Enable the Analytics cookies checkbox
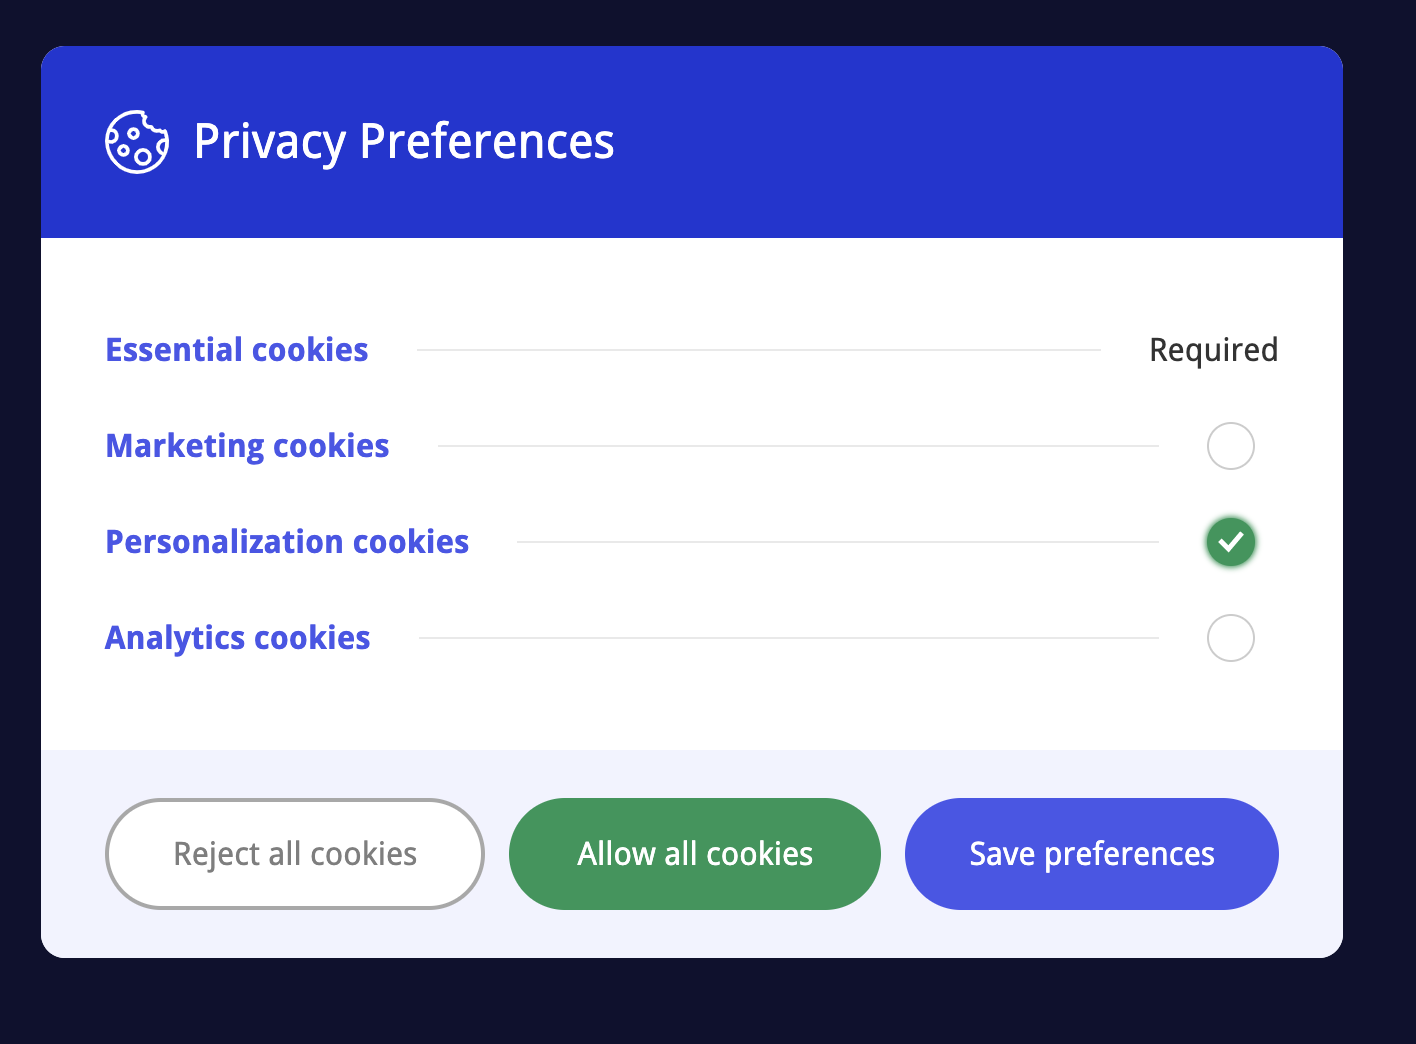The image size is (1416, 1044). (x=1230, y=638)
